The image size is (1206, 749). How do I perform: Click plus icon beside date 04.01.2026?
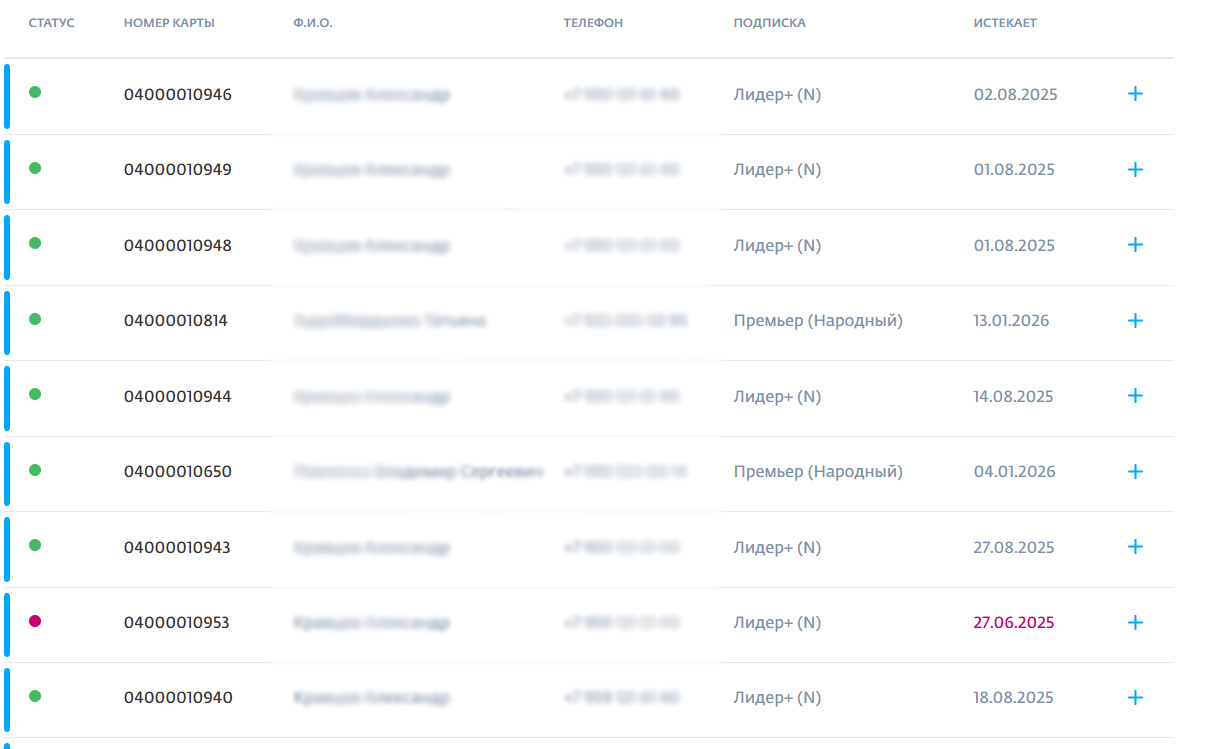(1135, 471)
